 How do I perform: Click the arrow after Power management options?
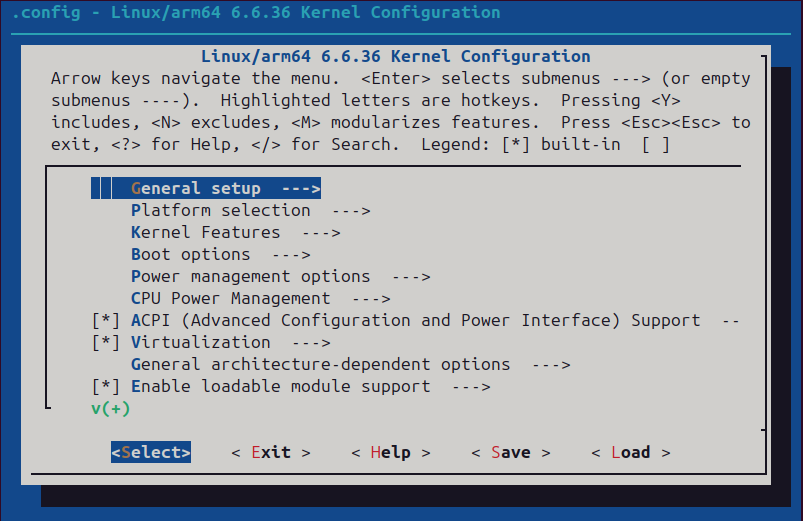click(410, 276)
